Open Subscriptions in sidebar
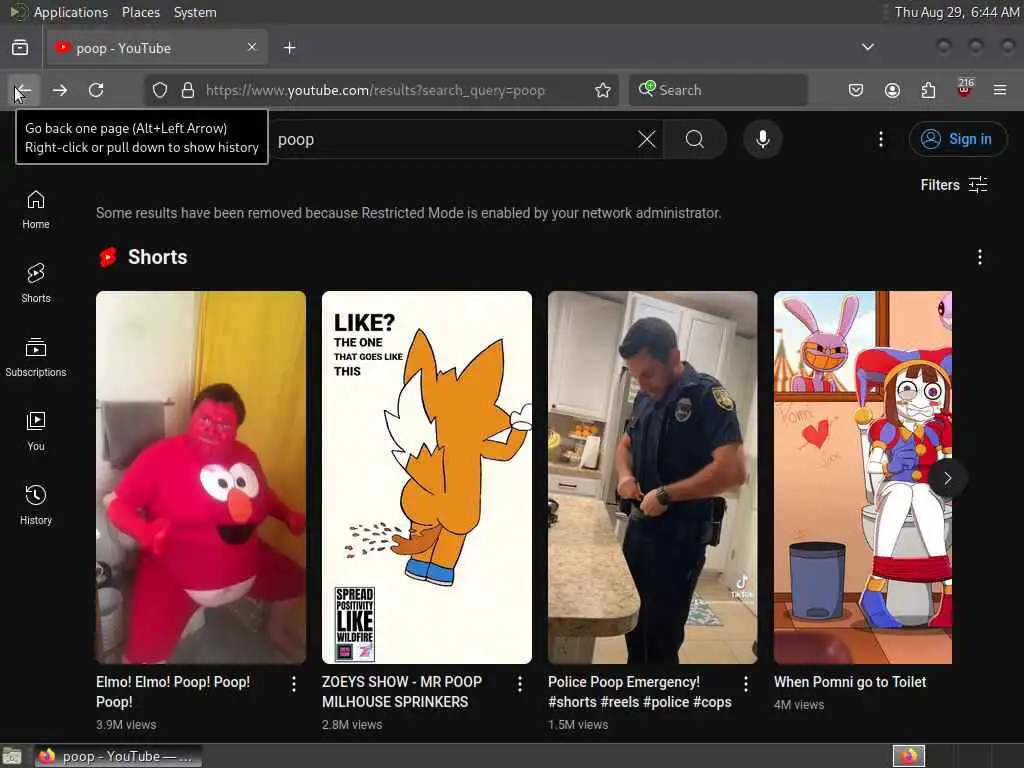 36,357
